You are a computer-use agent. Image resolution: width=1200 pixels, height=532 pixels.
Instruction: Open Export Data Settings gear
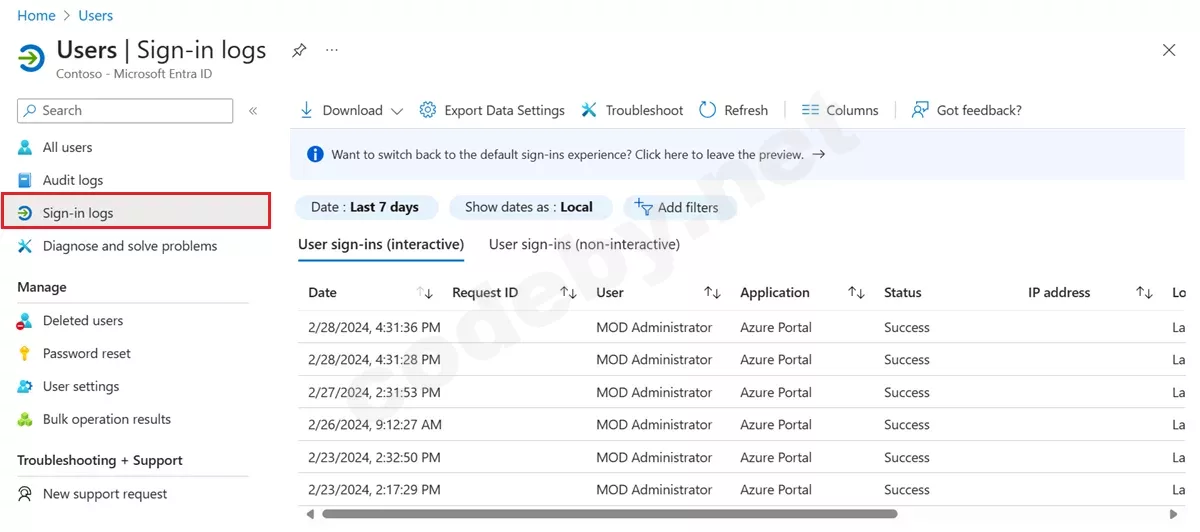pos(428,110)
